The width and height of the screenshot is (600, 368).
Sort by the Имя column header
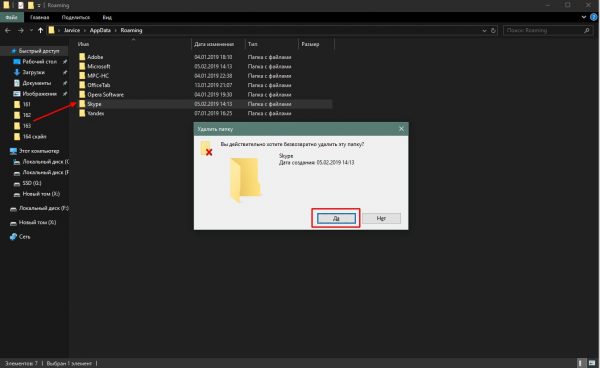pyautogui.click(x=83, y=44)
